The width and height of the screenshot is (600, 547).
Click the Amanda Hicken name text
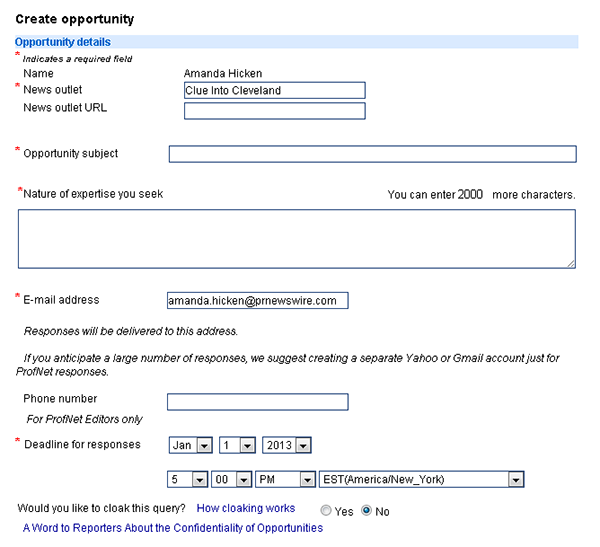pos(222,73)
